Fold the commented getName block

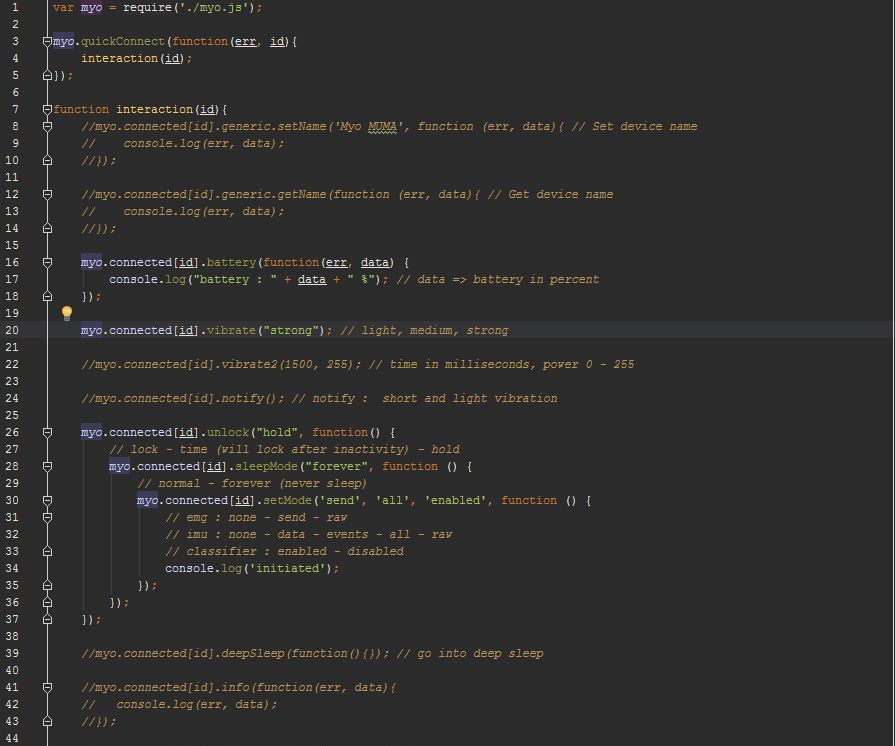[x=47, y=194]
